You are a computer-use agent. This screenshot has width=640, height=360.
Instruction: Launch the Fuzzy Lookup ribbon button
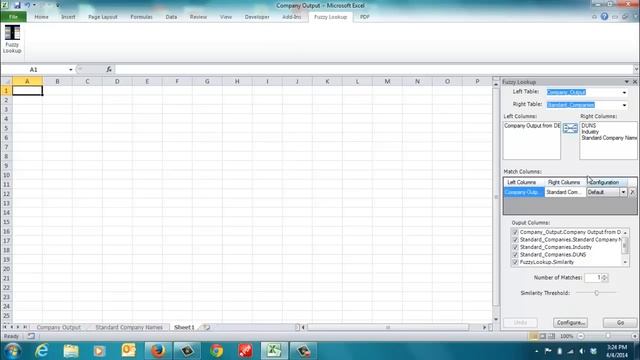[x=12, y=39]
